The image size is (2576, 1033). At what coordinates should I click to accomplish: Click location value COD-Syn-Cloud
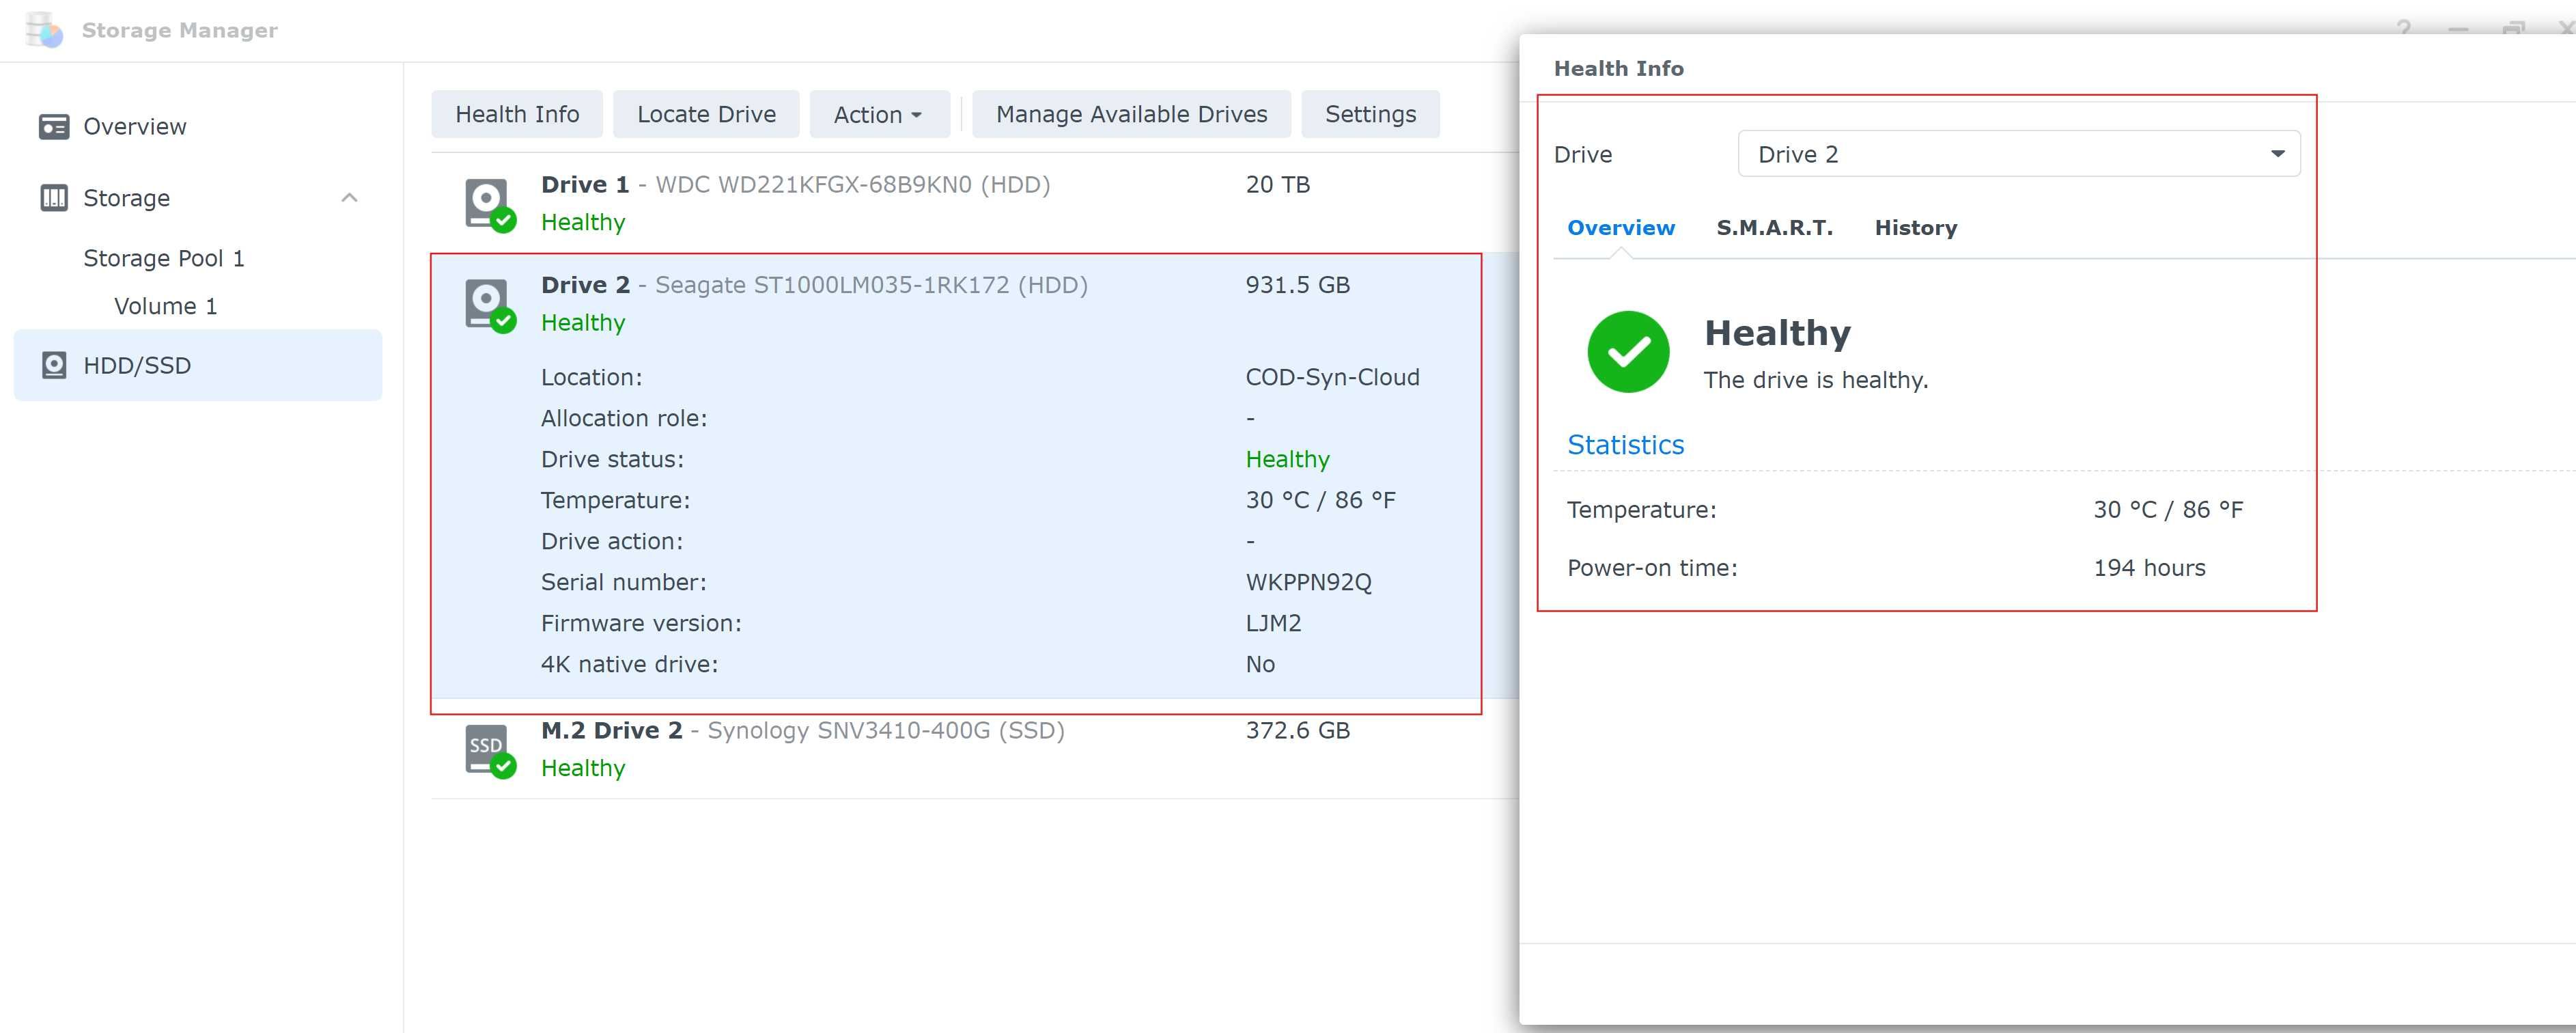pos(1332,377)
